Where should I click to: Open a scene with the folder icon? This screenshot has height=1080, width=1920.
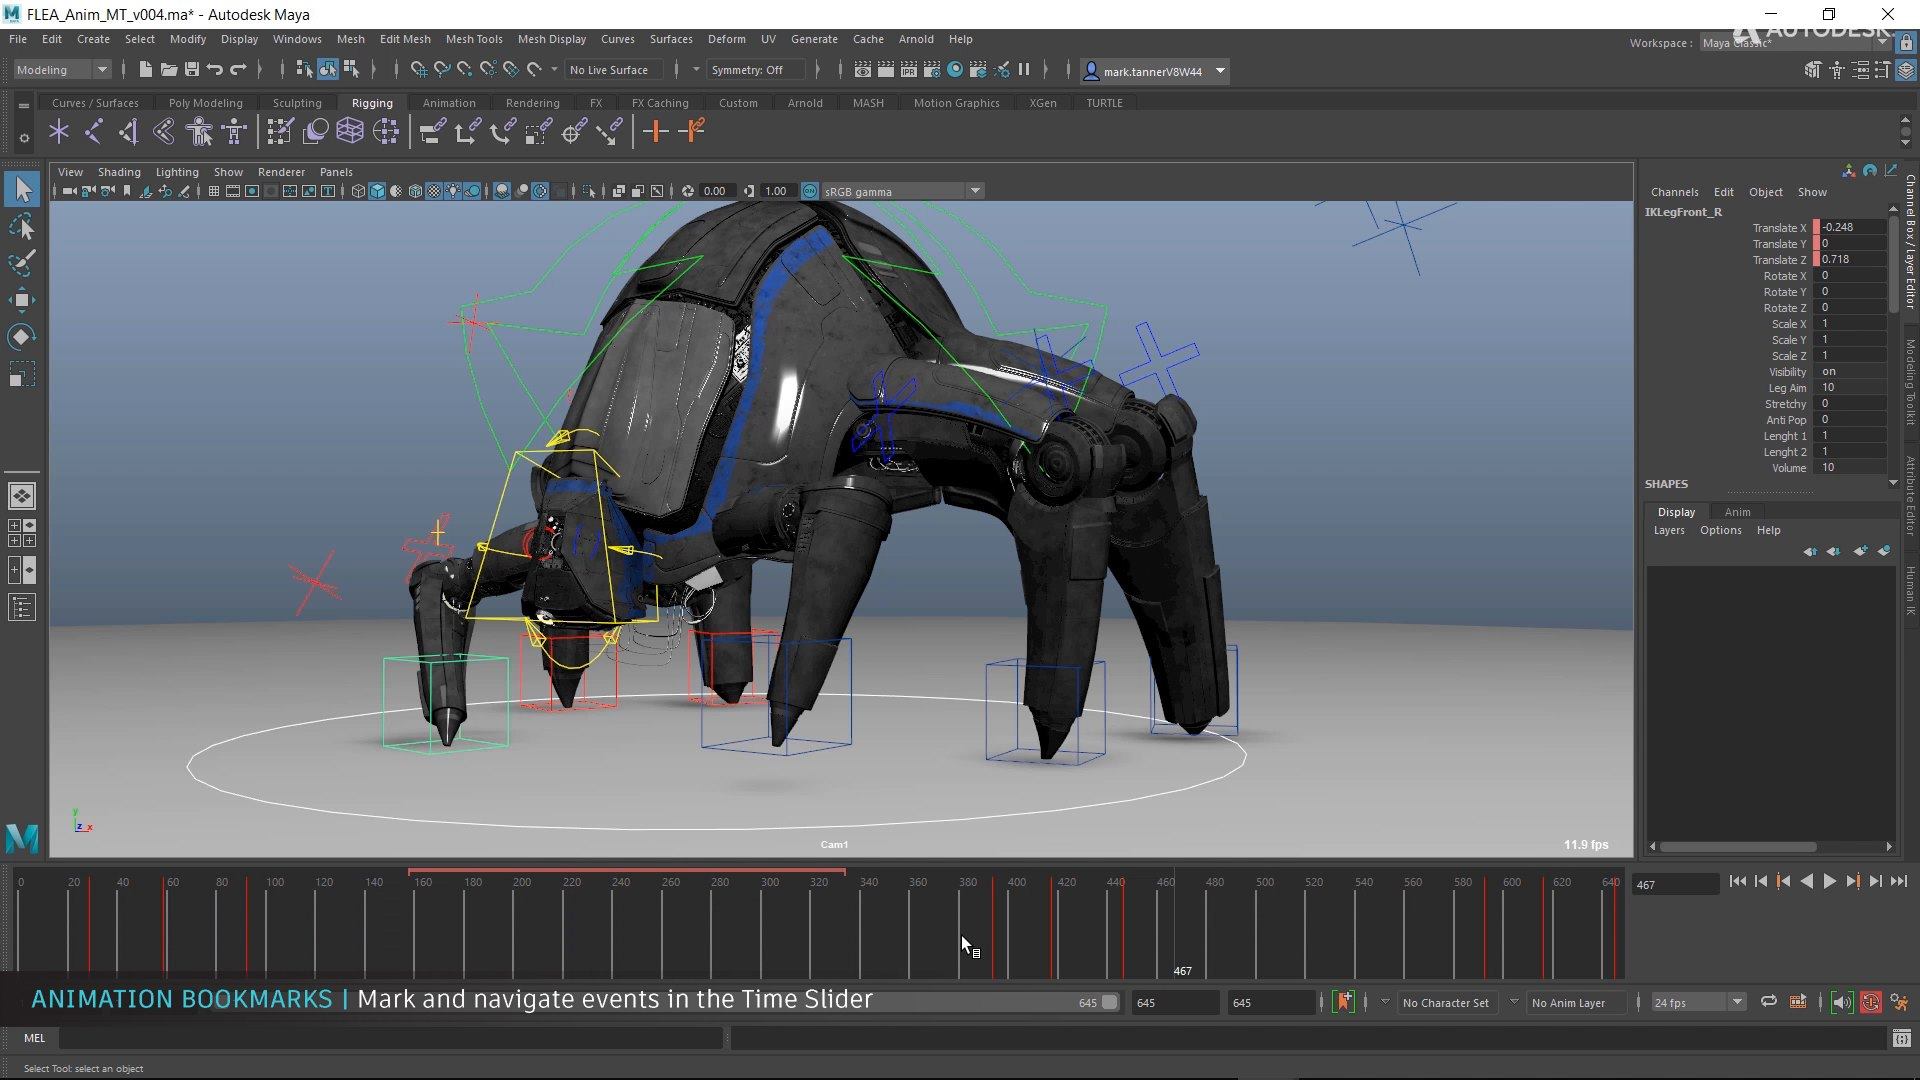pyautogui.click(x=168, y=70)
